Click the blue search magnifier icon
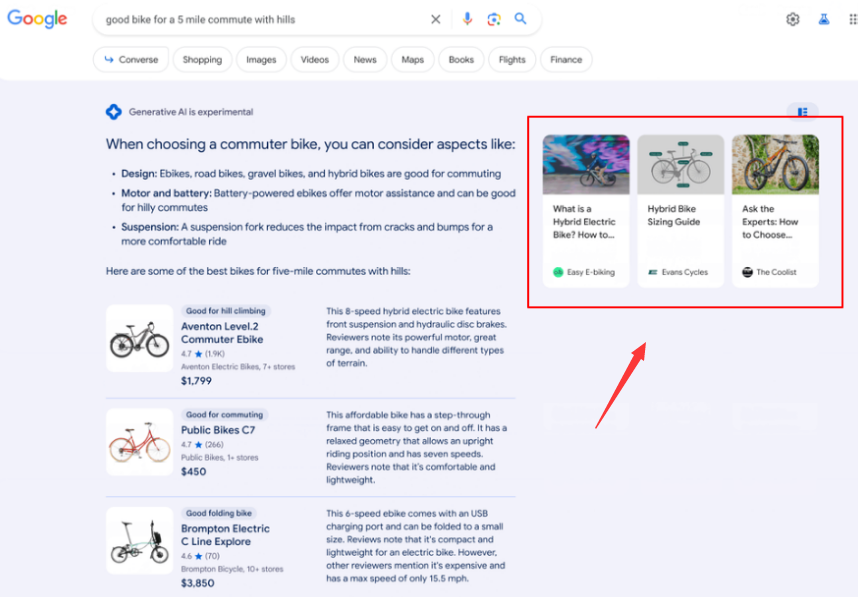The width and height of the screenshot is (858, 597). pos(521,19)
